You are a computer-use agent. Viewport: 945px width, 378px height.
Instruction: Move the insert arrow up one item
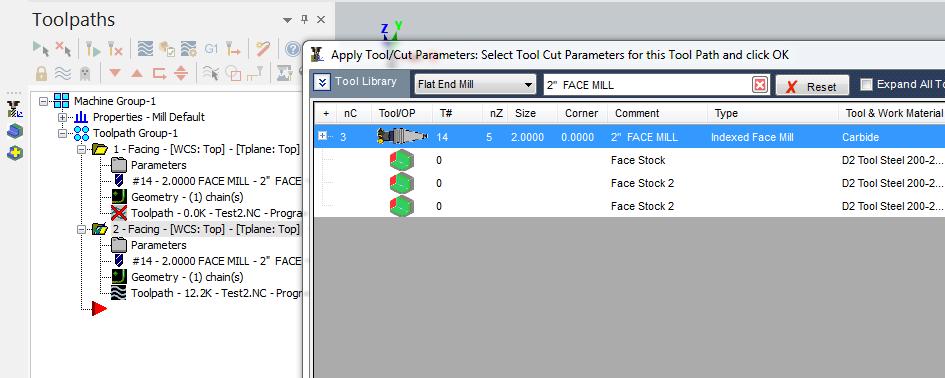137,74
